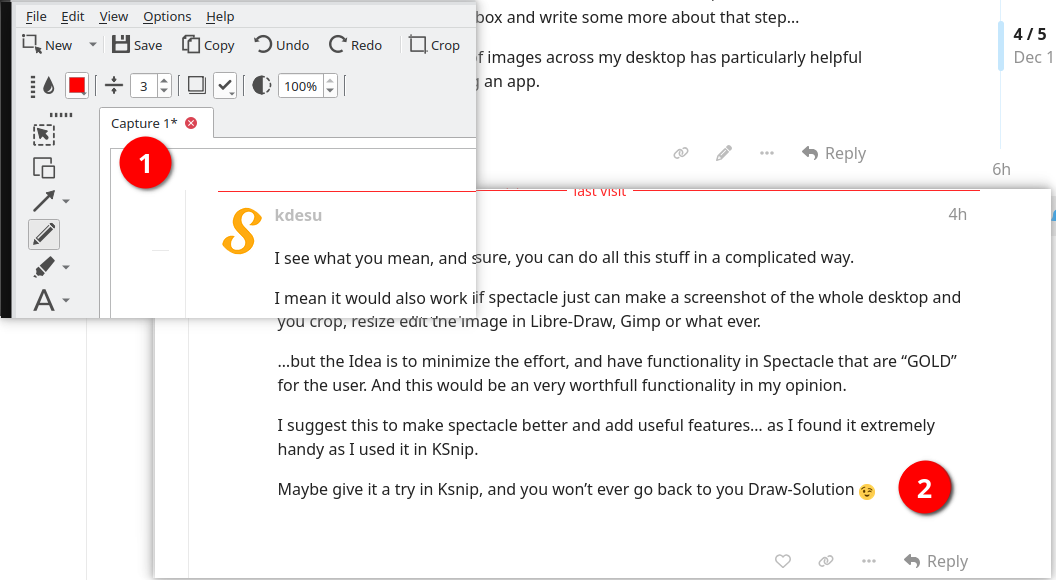
Task: Select the Arrow annotation tool
Action: pos(44,201)
